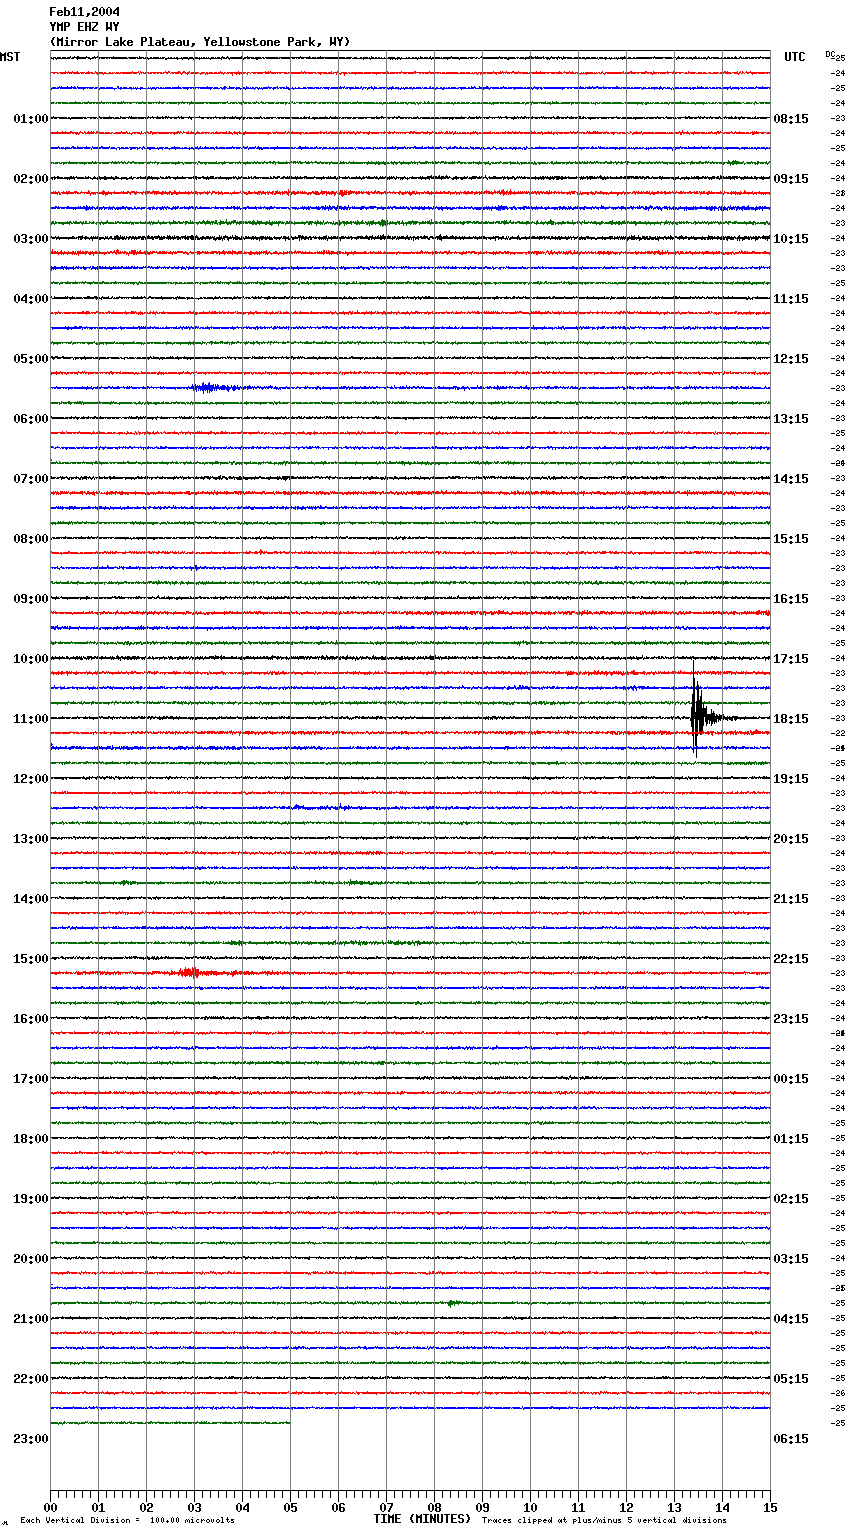This screenshot has height=1534, width=850.
Task: Click the '18:15' UTC time label
Action: pos(791,719)
